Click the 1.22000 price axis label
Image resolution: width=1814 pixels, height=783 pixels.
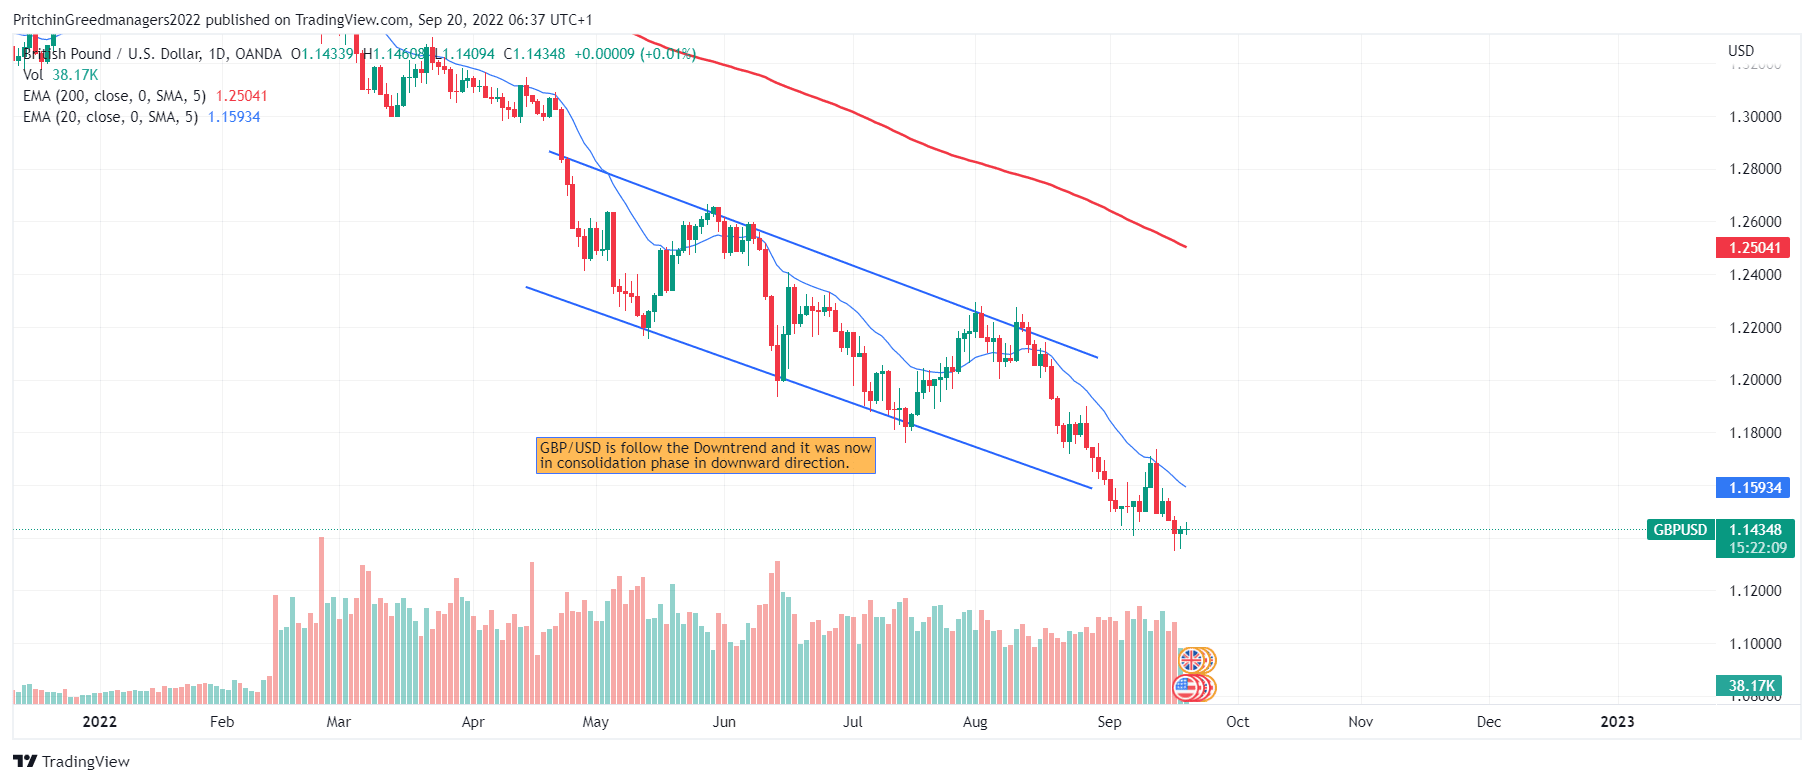tap(1755, 328)
